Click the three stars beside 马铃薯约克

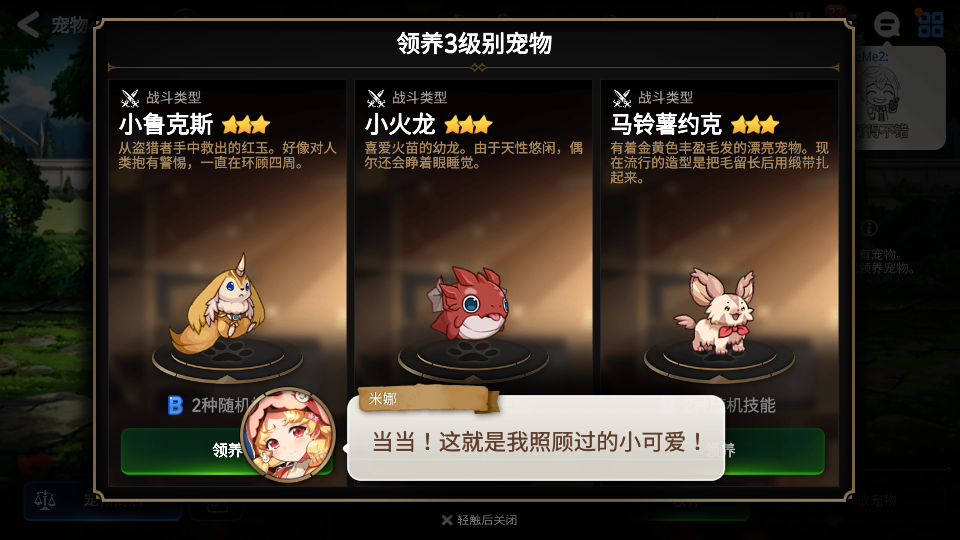[755, 125]
